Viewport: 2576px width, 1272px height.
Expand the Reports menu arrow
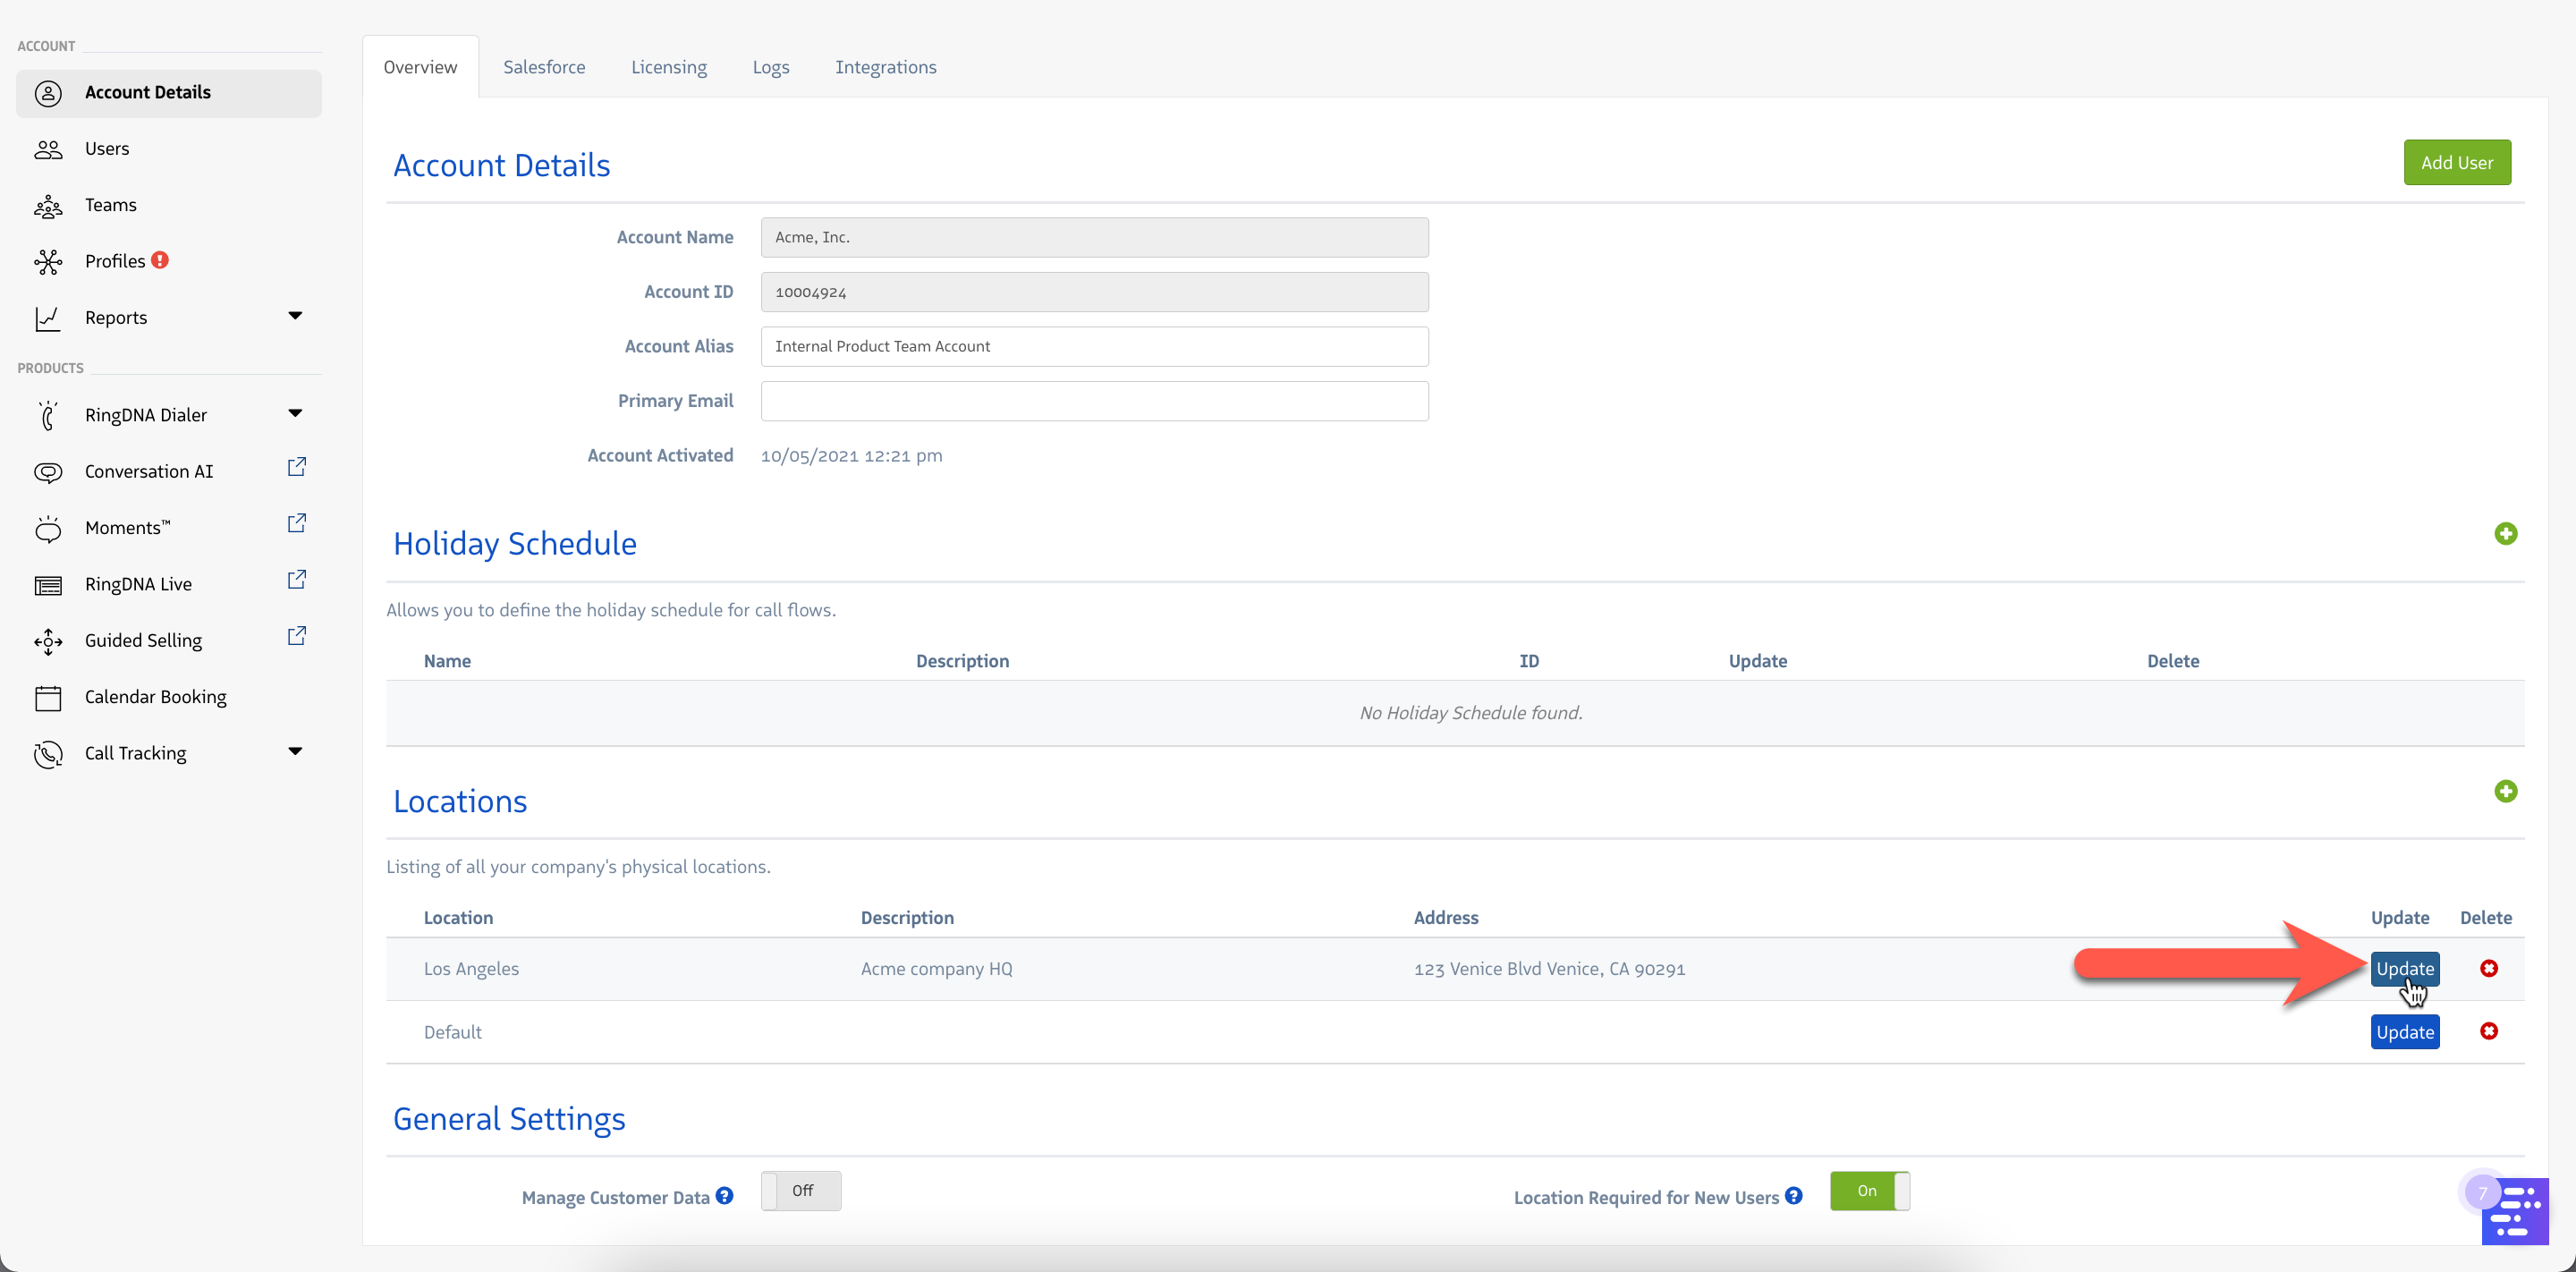pos(294,316)
